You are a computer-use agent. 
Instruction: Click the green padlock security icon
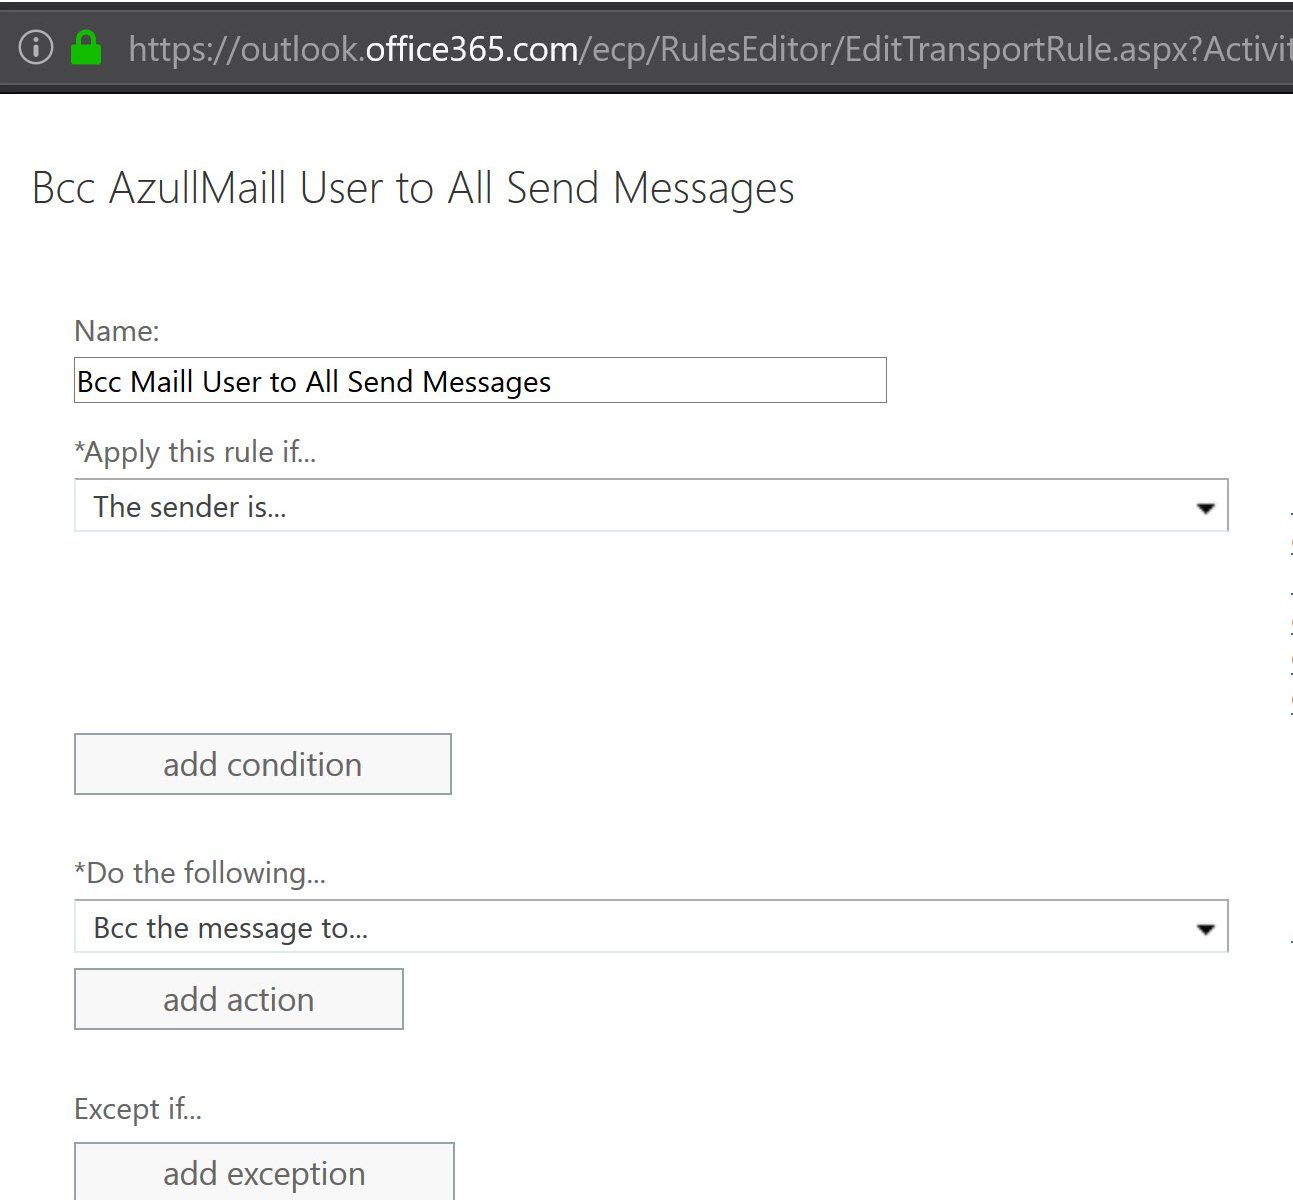click(x=87, y=47)
